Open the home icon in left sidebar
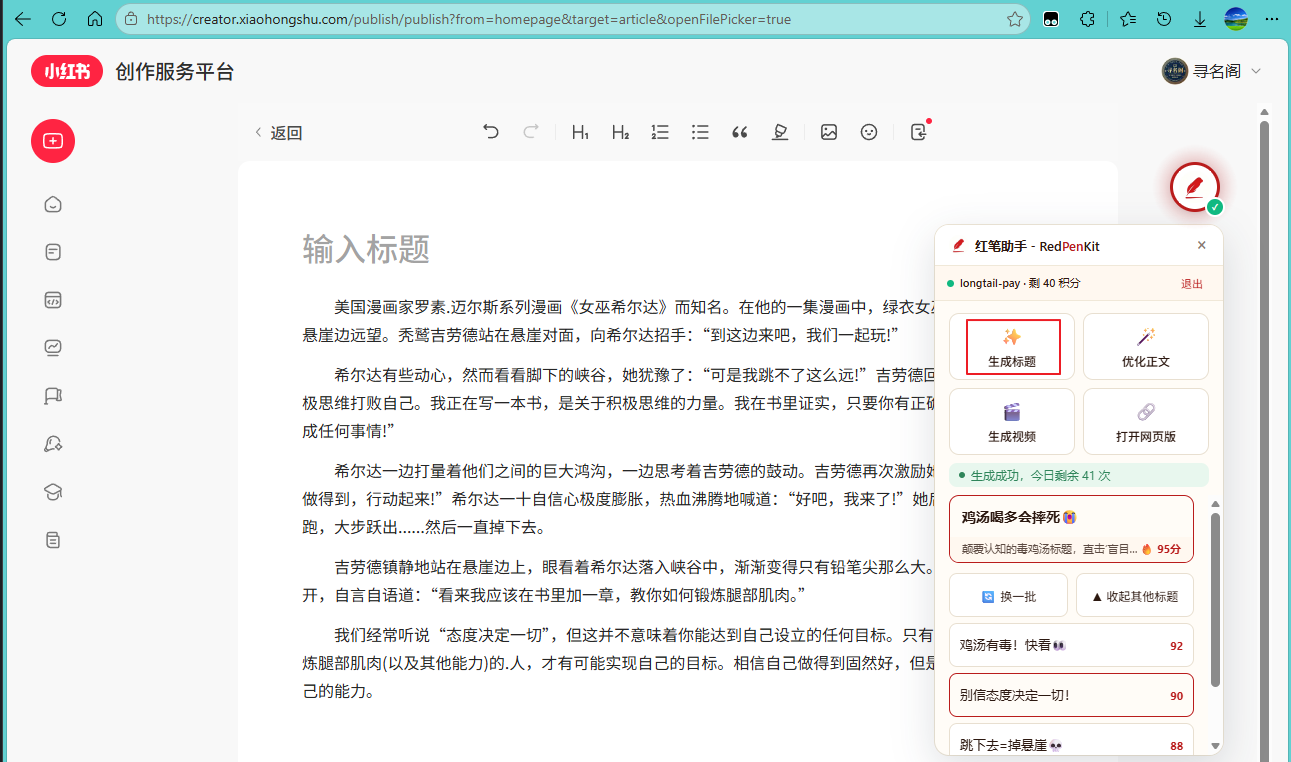This screenshot has width=1291, height=762. click(x=53, y=204)
